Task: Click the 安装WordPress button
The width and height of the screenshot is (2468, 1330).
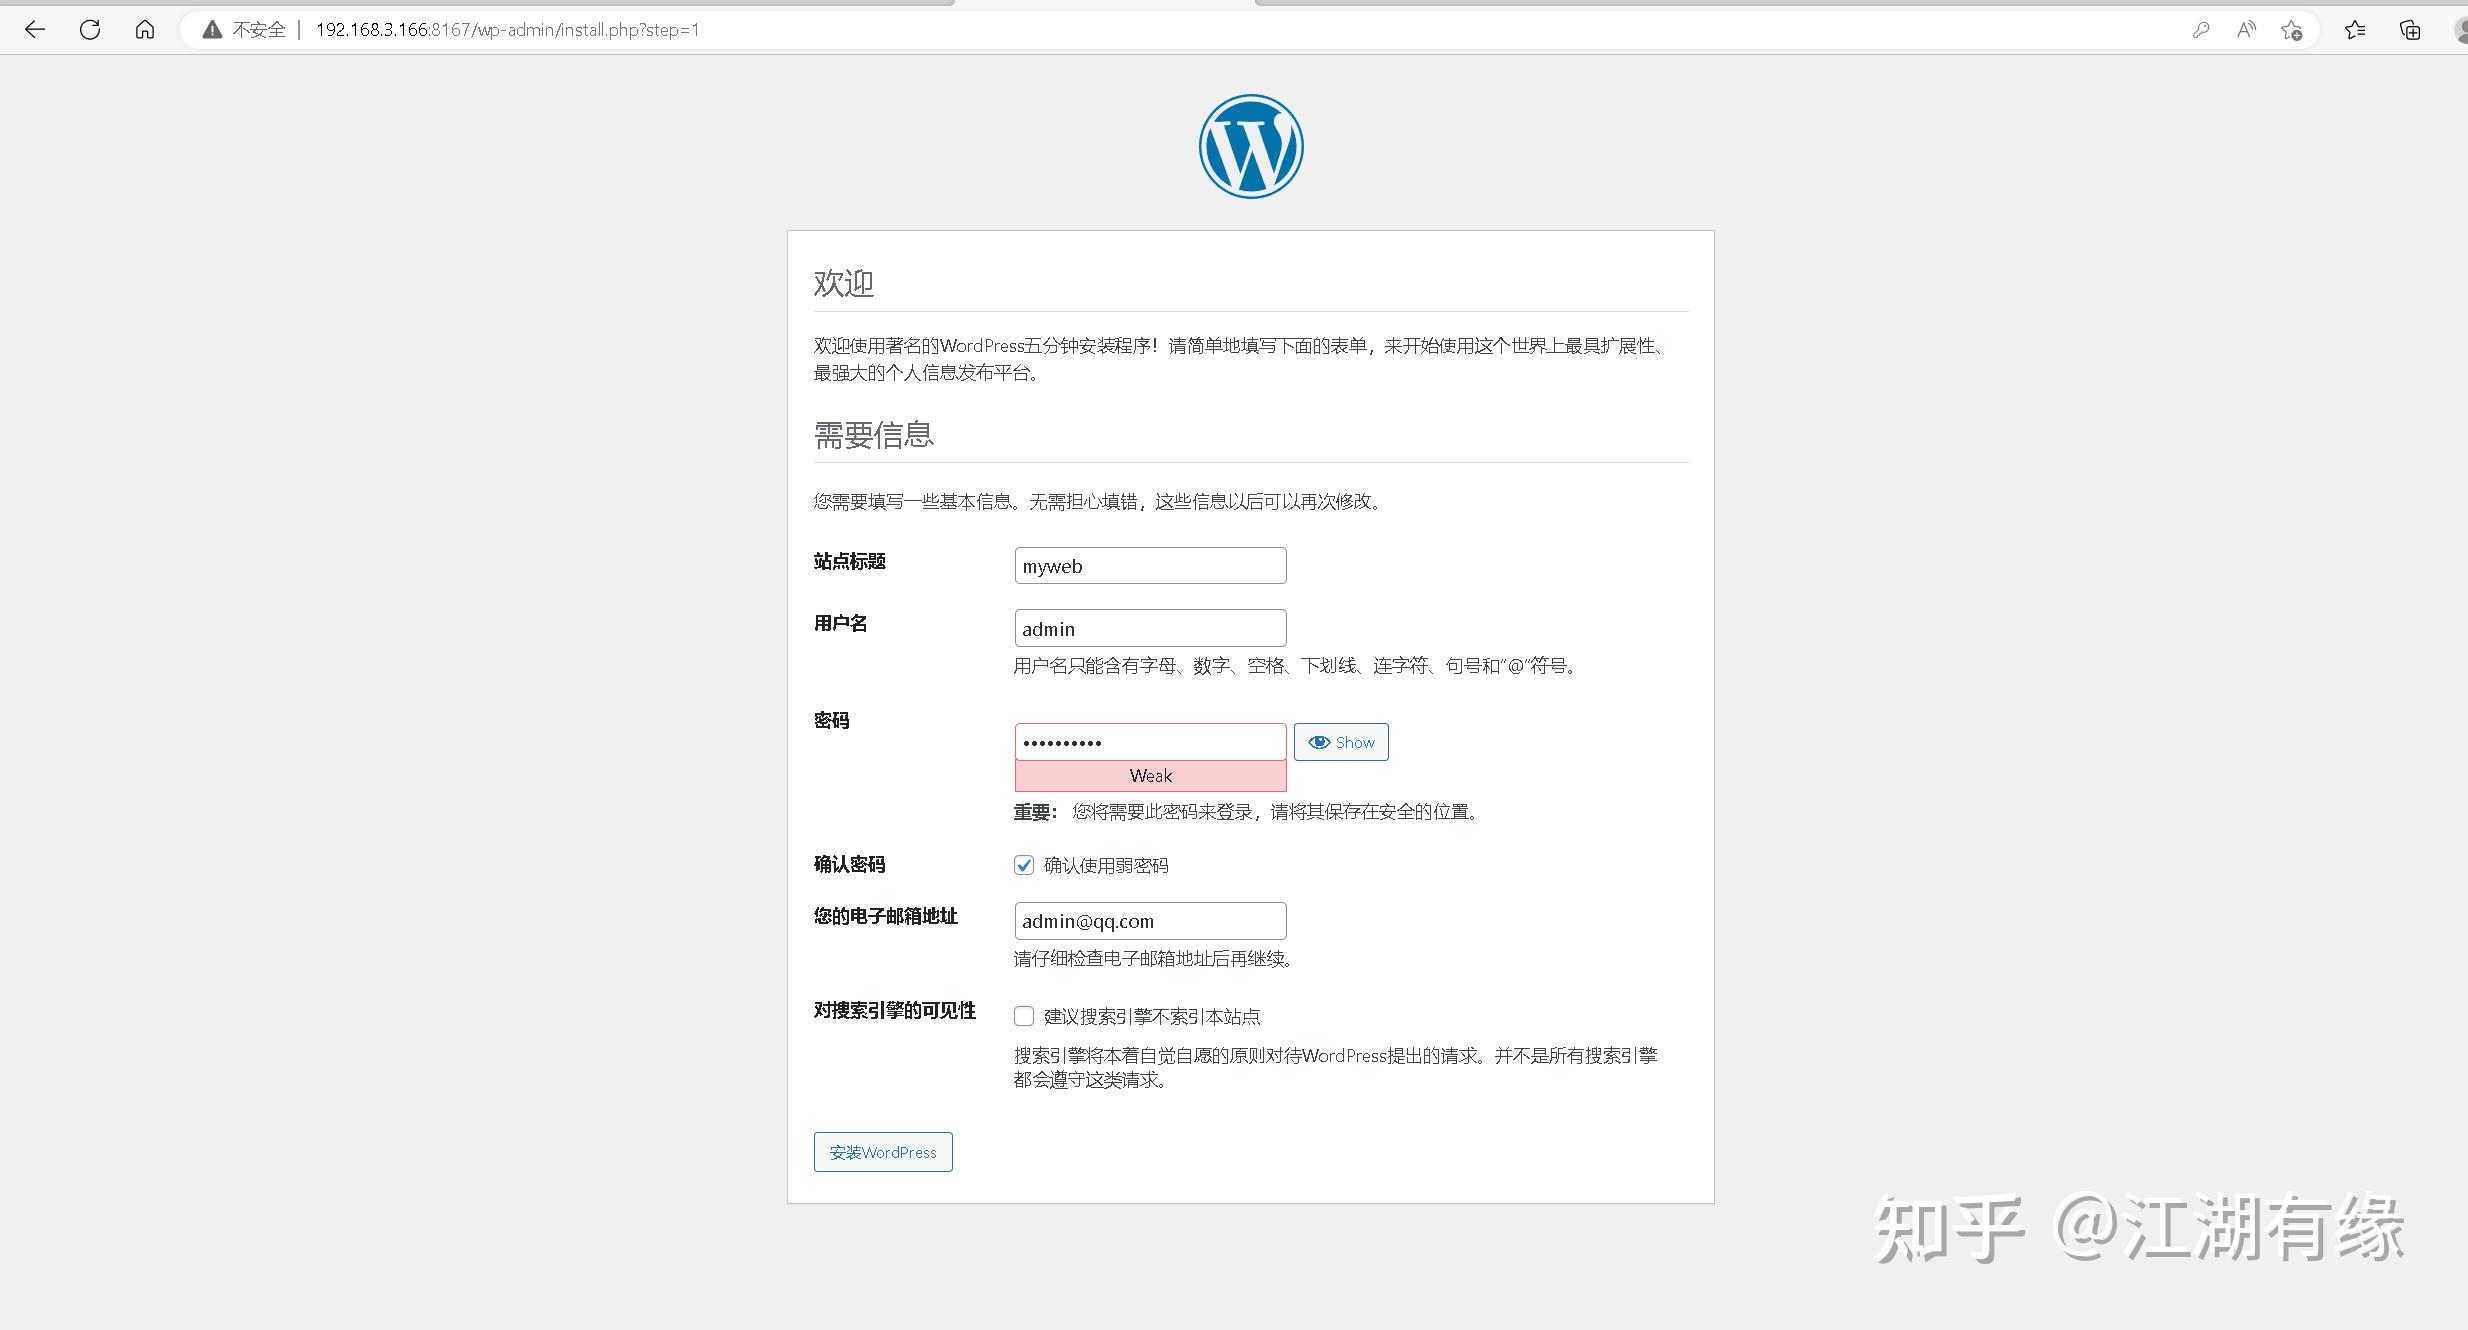Action: click(882, 1151)
